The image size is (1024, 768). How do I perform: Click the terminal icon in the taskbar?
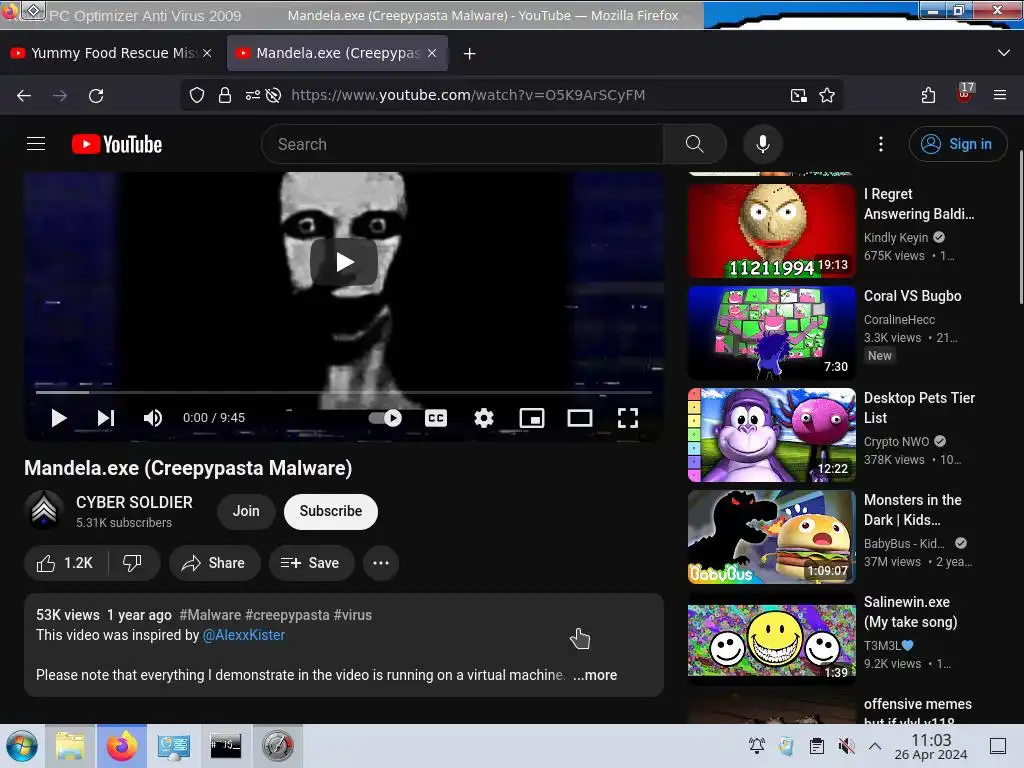click(x=225, y=746)
